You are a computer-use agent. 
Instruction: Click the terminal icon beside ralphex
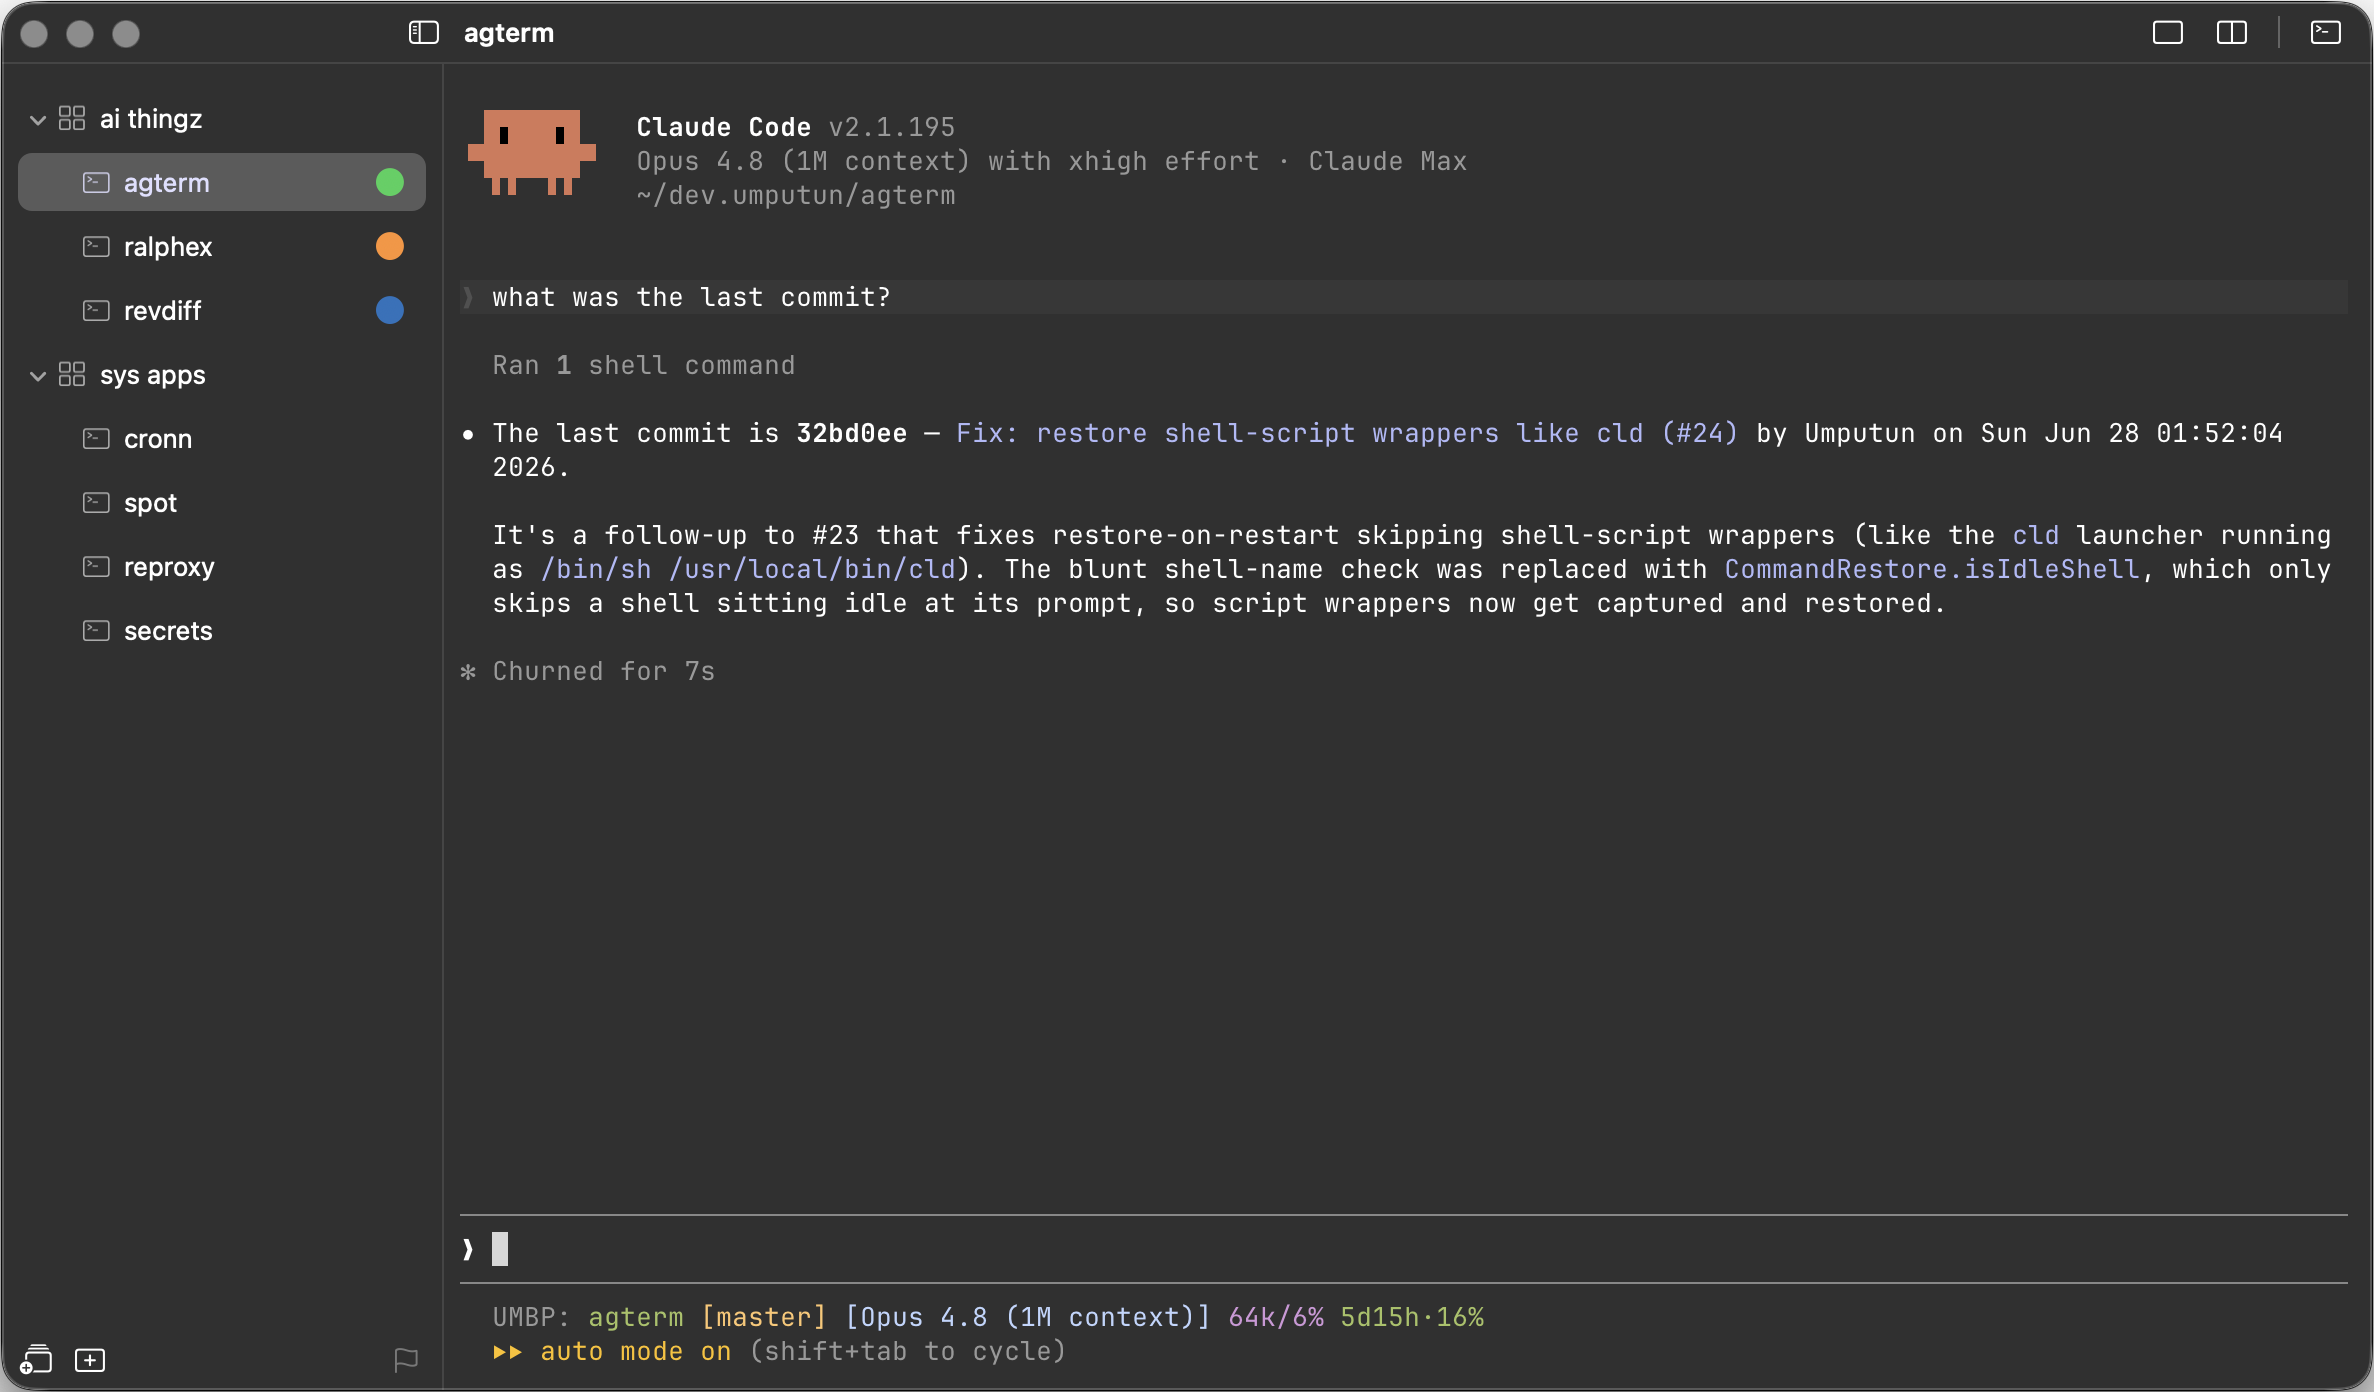coord(96,246)
